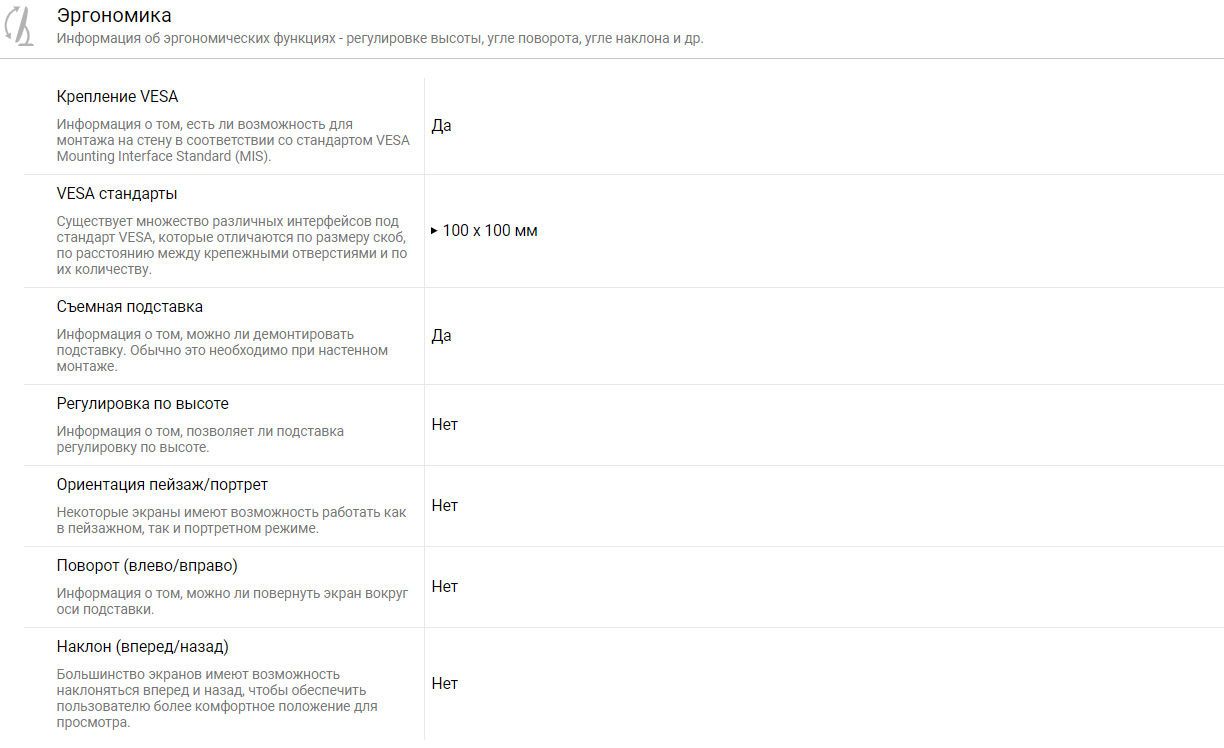
Task: Click the ergonomics subtitle description under heading
Action: 380,39
